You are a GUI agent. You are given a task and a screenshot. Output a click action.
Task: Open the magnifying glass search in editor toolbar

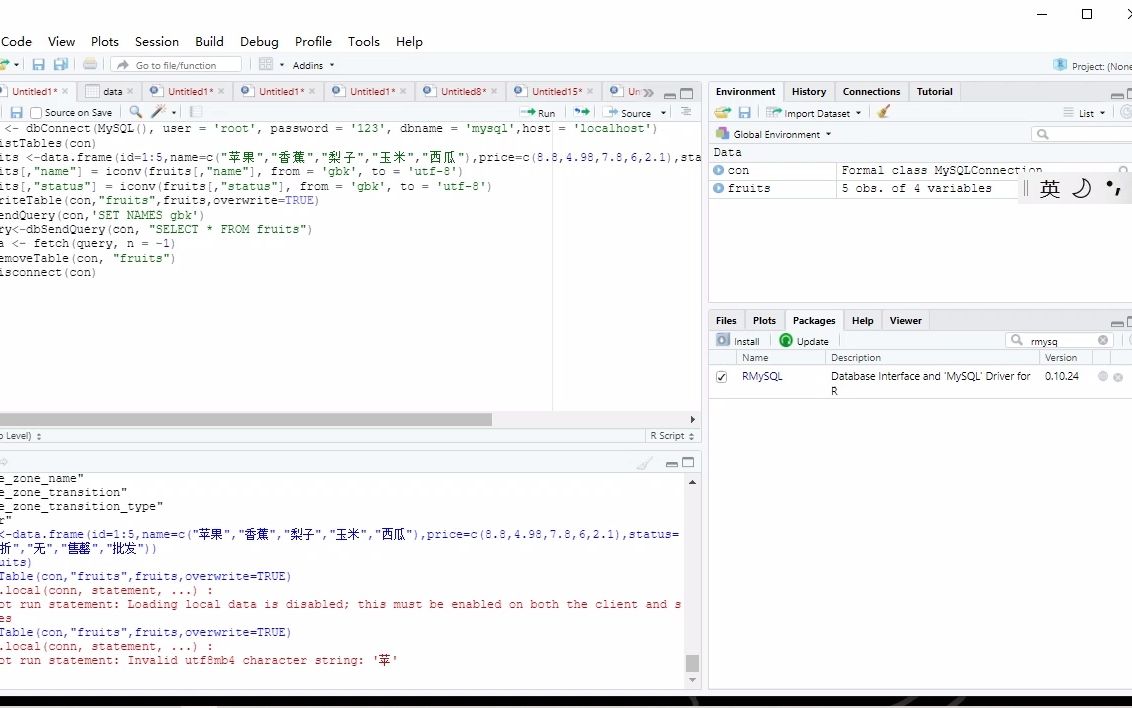tap(135, 112)
